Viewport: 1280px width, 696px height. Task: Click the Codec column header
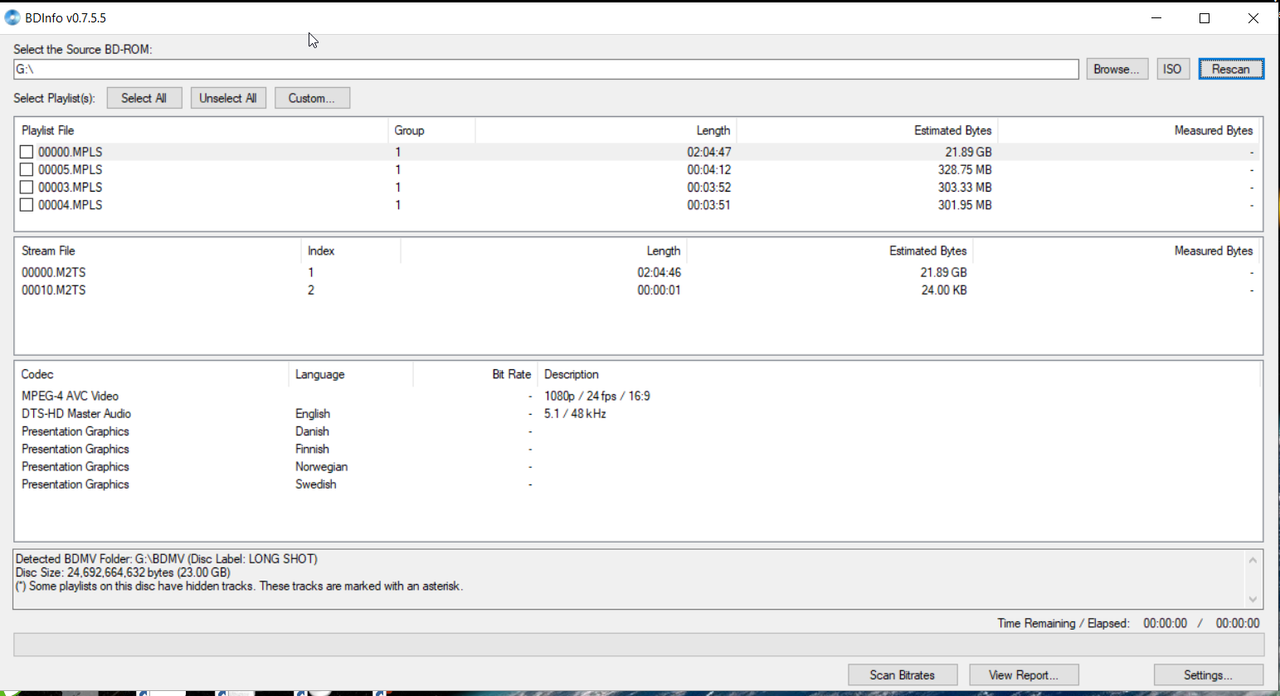[152, 374]
